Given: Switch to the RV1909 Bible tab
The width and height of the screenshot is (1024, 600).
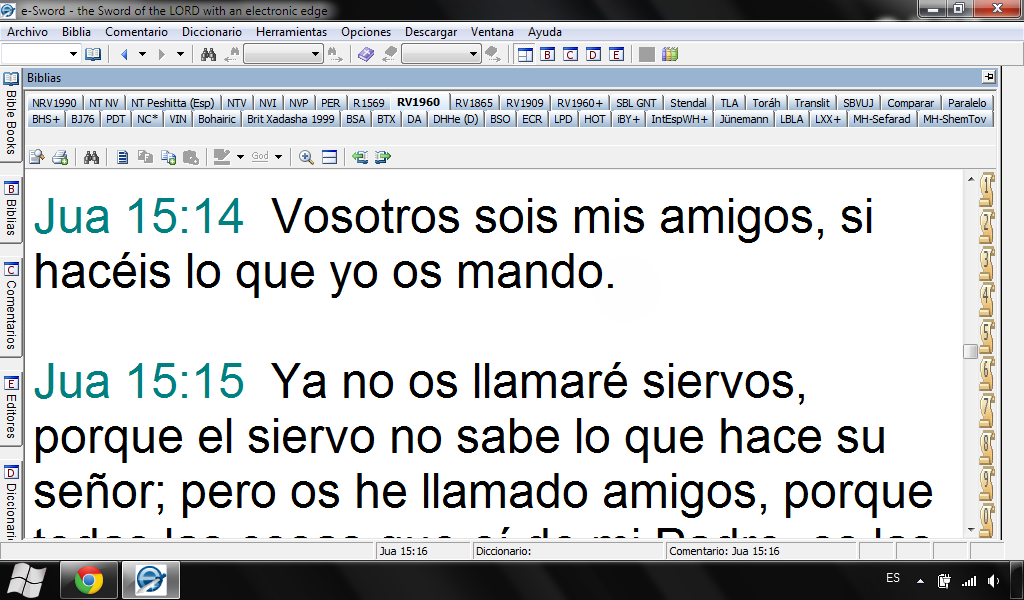Looking at the screenshot, I should click(524, 103).
